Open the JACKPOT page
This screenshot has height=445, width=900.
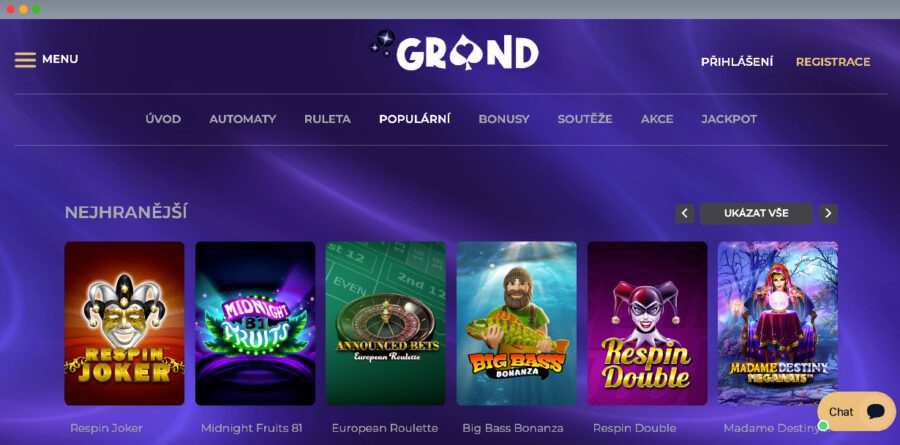tap(729, 119)
